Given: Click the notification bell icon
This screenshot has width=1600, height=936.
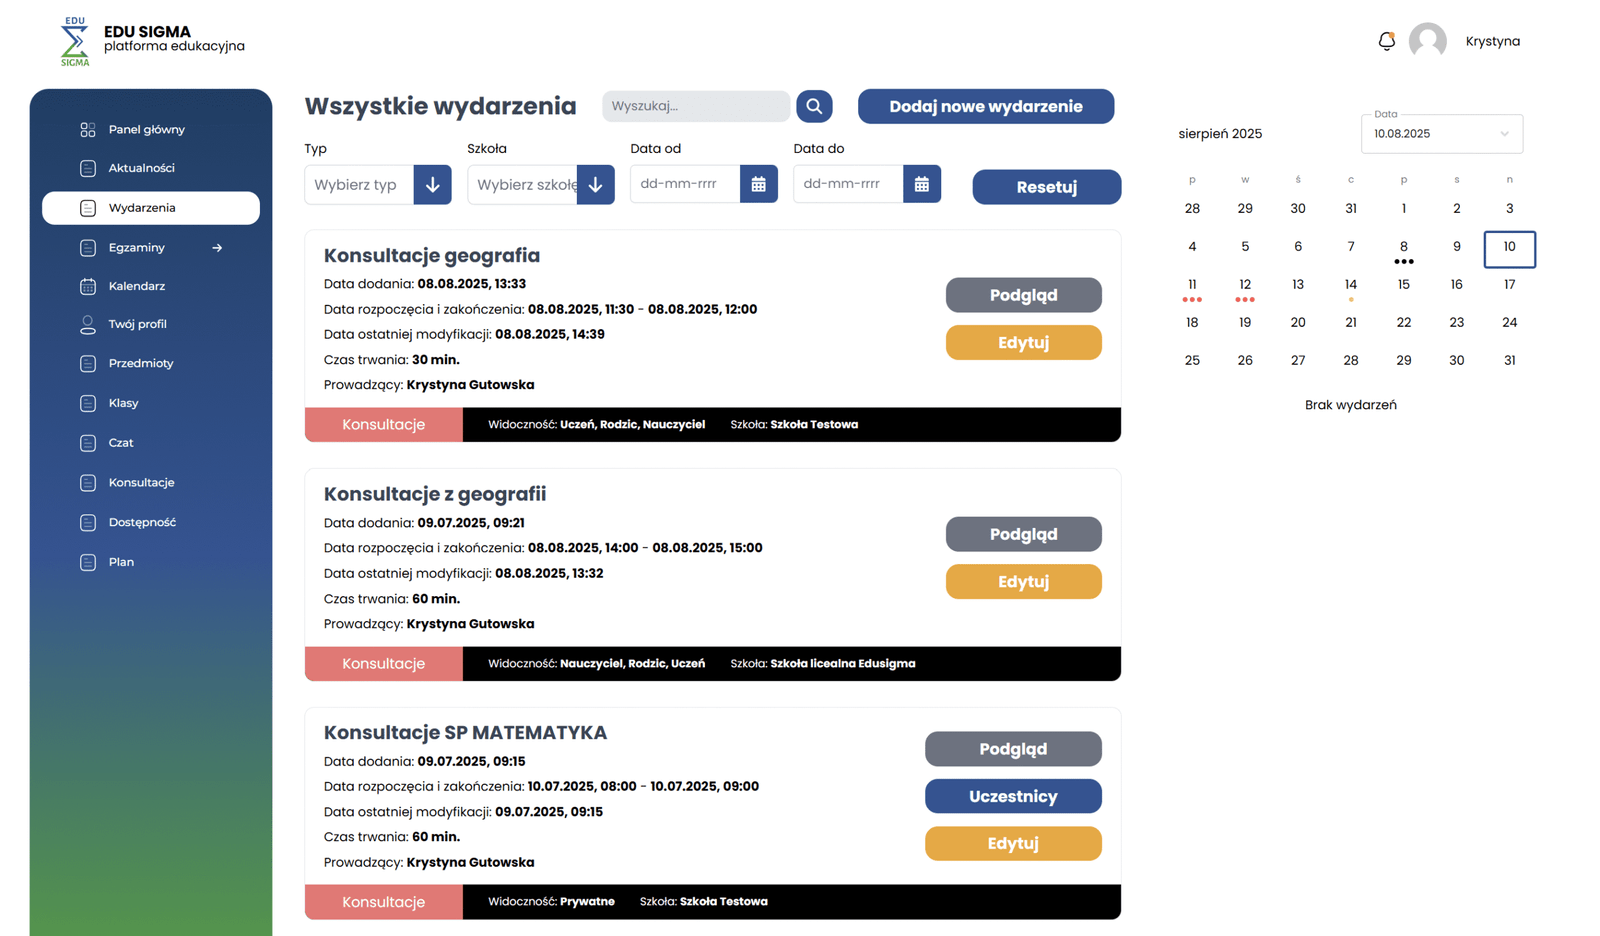Looking at the screenshot, I should coord(1386,41).
